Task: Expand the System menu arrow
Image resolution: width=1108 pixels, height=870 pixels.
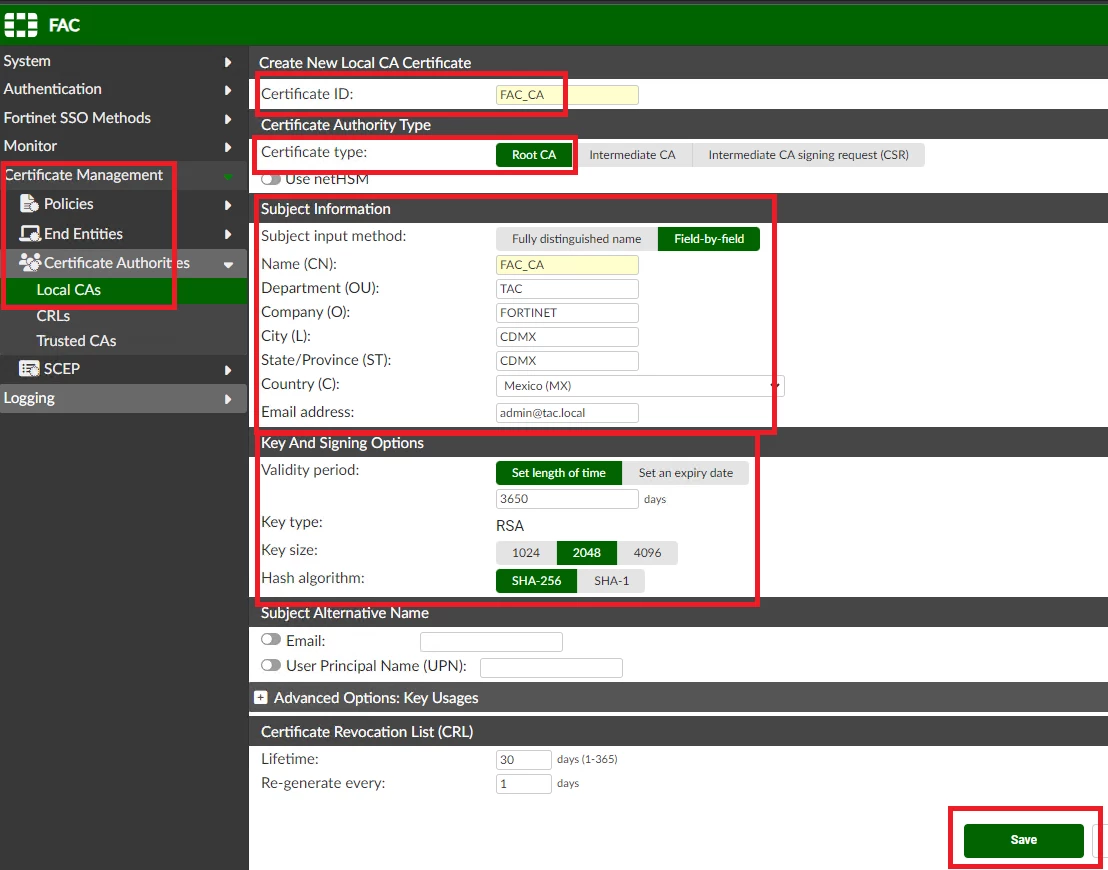Action: click(x=228, y=61)
